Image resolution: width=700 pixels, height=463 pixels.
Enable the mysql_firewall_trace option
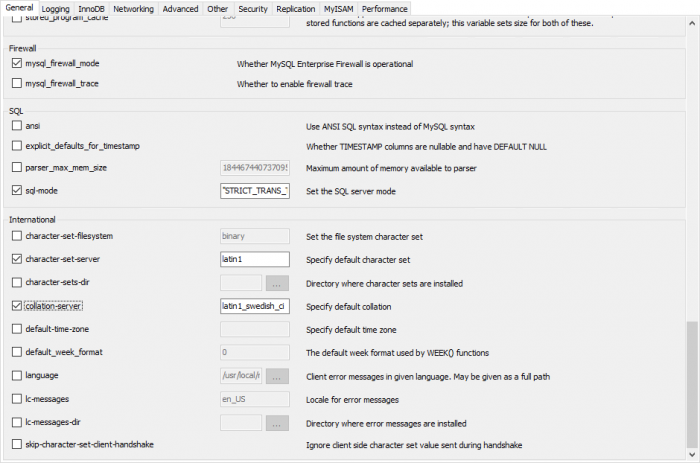coord(16,84)
